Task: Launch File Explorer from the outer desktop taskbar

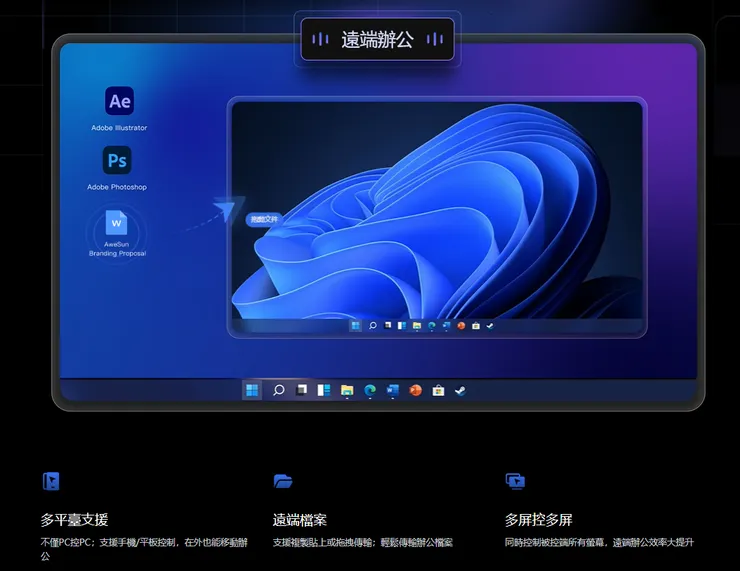Action: tap(347, 390)
